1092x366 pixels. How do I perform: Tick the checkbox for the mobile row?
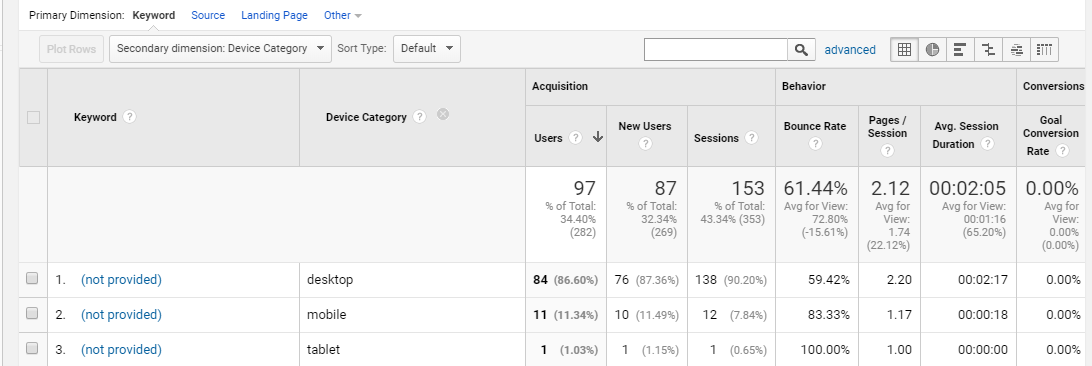coord(32,314)
